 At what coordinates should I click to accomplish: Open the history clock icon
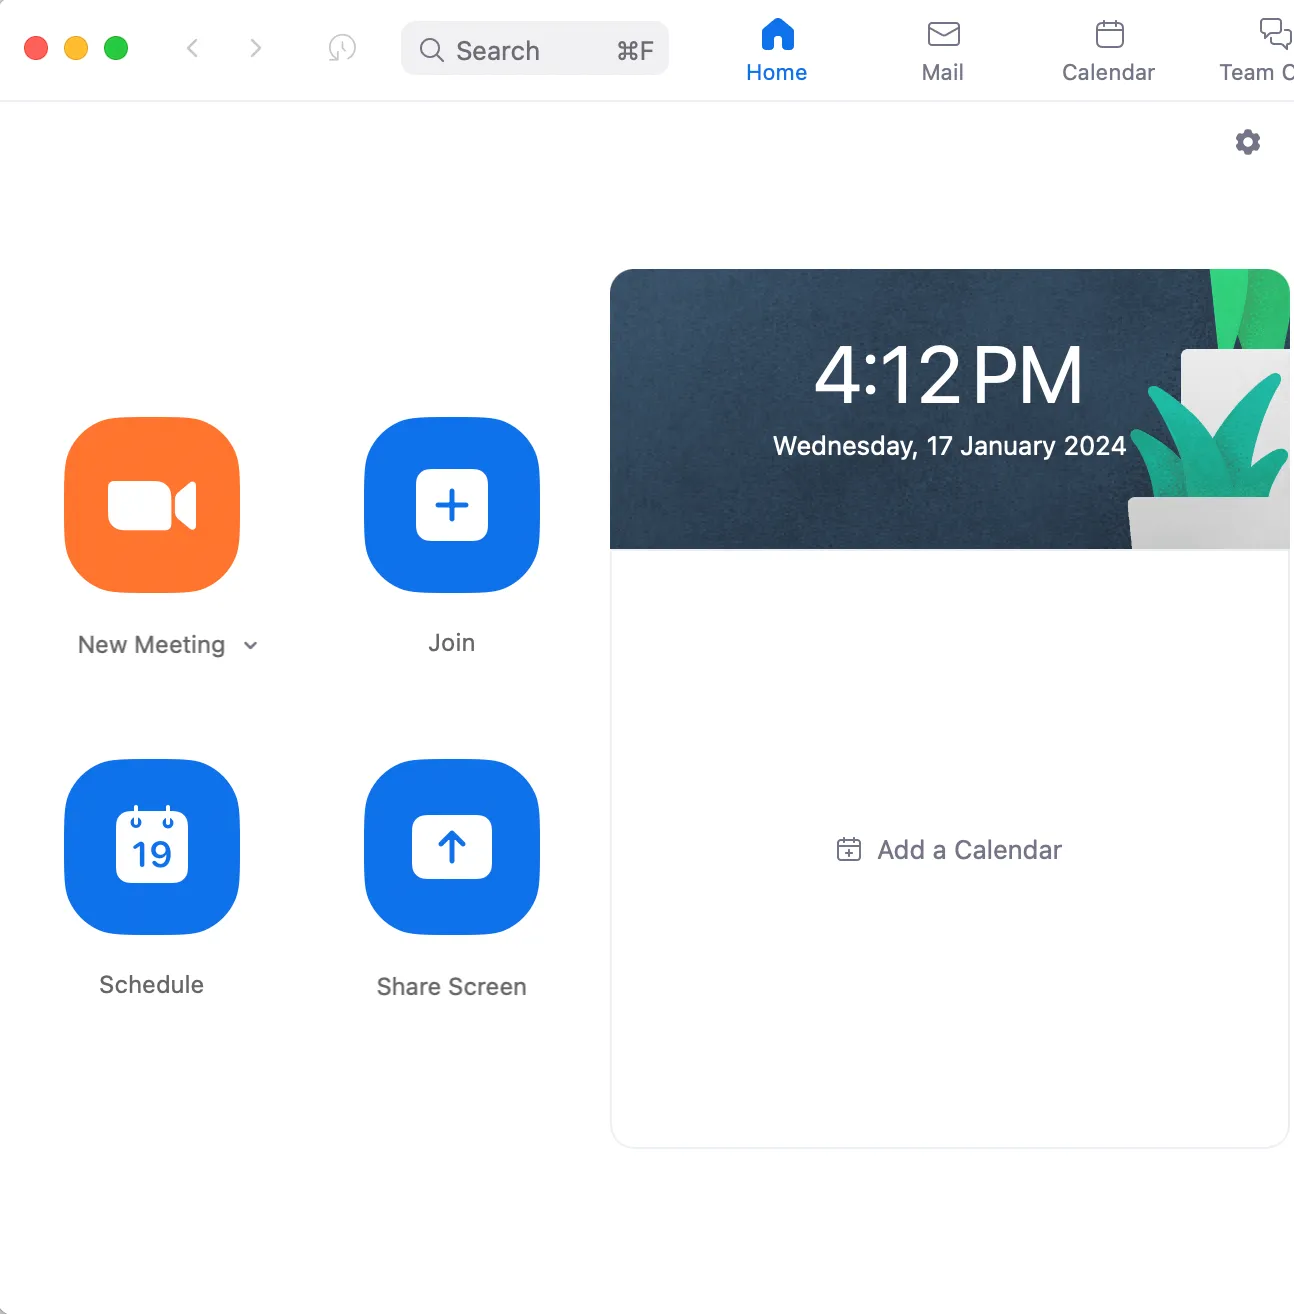click(342, 48)
